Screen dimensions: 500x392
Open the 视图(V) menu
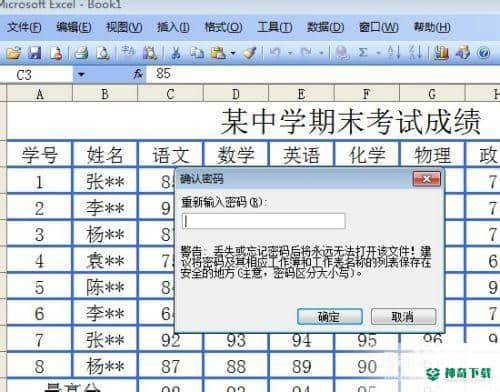pyautogui.click(x=124, y=27)
